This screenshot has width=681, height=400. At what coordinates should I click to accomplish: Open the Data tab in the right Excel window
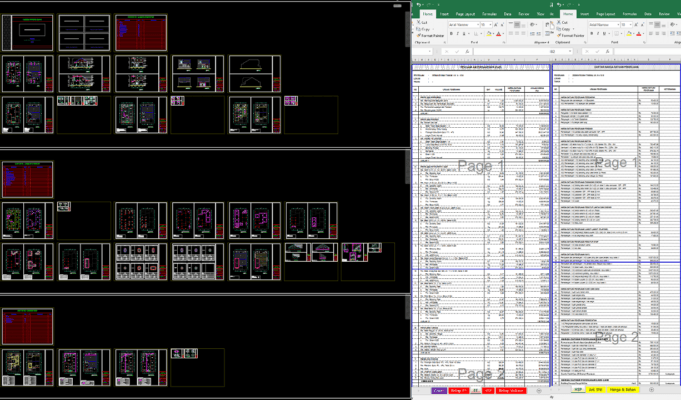pyautogui.click(x=648, y=14)
